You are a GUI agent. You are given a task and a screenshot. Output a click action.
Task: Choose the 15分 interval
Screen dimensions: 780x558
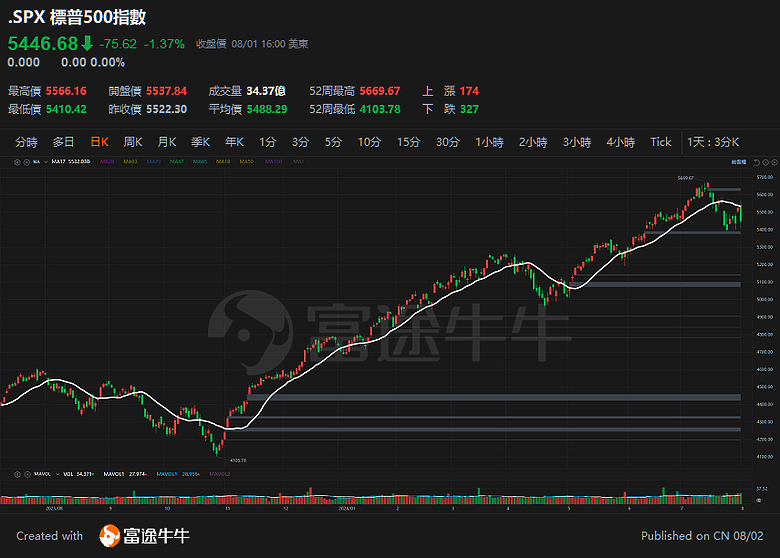click(408, 142)
